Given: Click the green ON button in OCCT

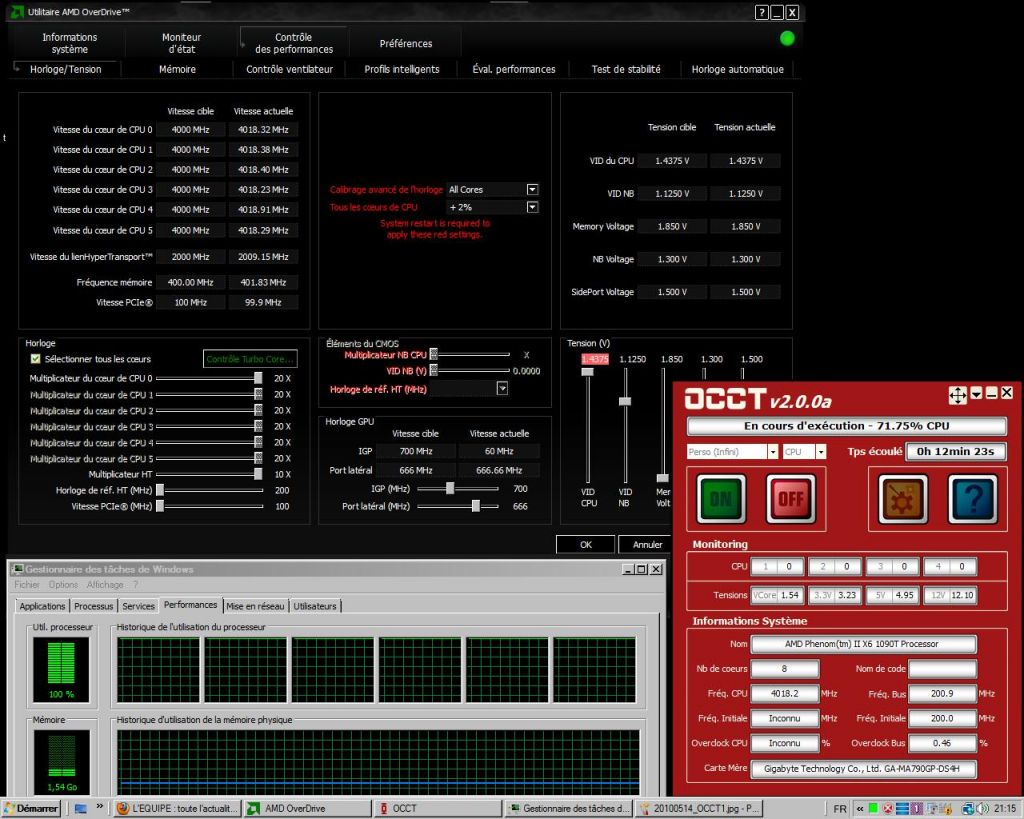Looking at the screenshot, I should (x=721, y=500).
